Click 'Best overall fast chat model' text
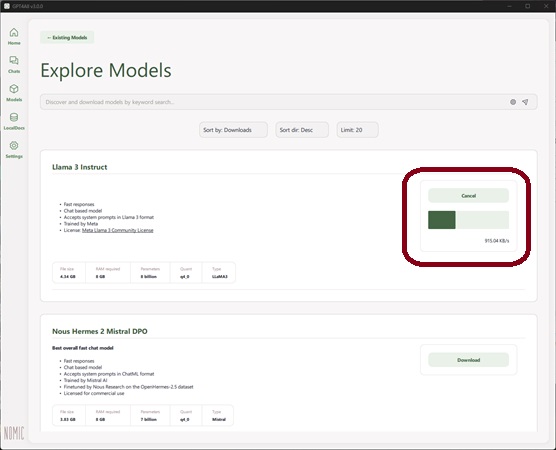Image resolution: width=556 pixels, height=450 pixels. click(83, 348)
